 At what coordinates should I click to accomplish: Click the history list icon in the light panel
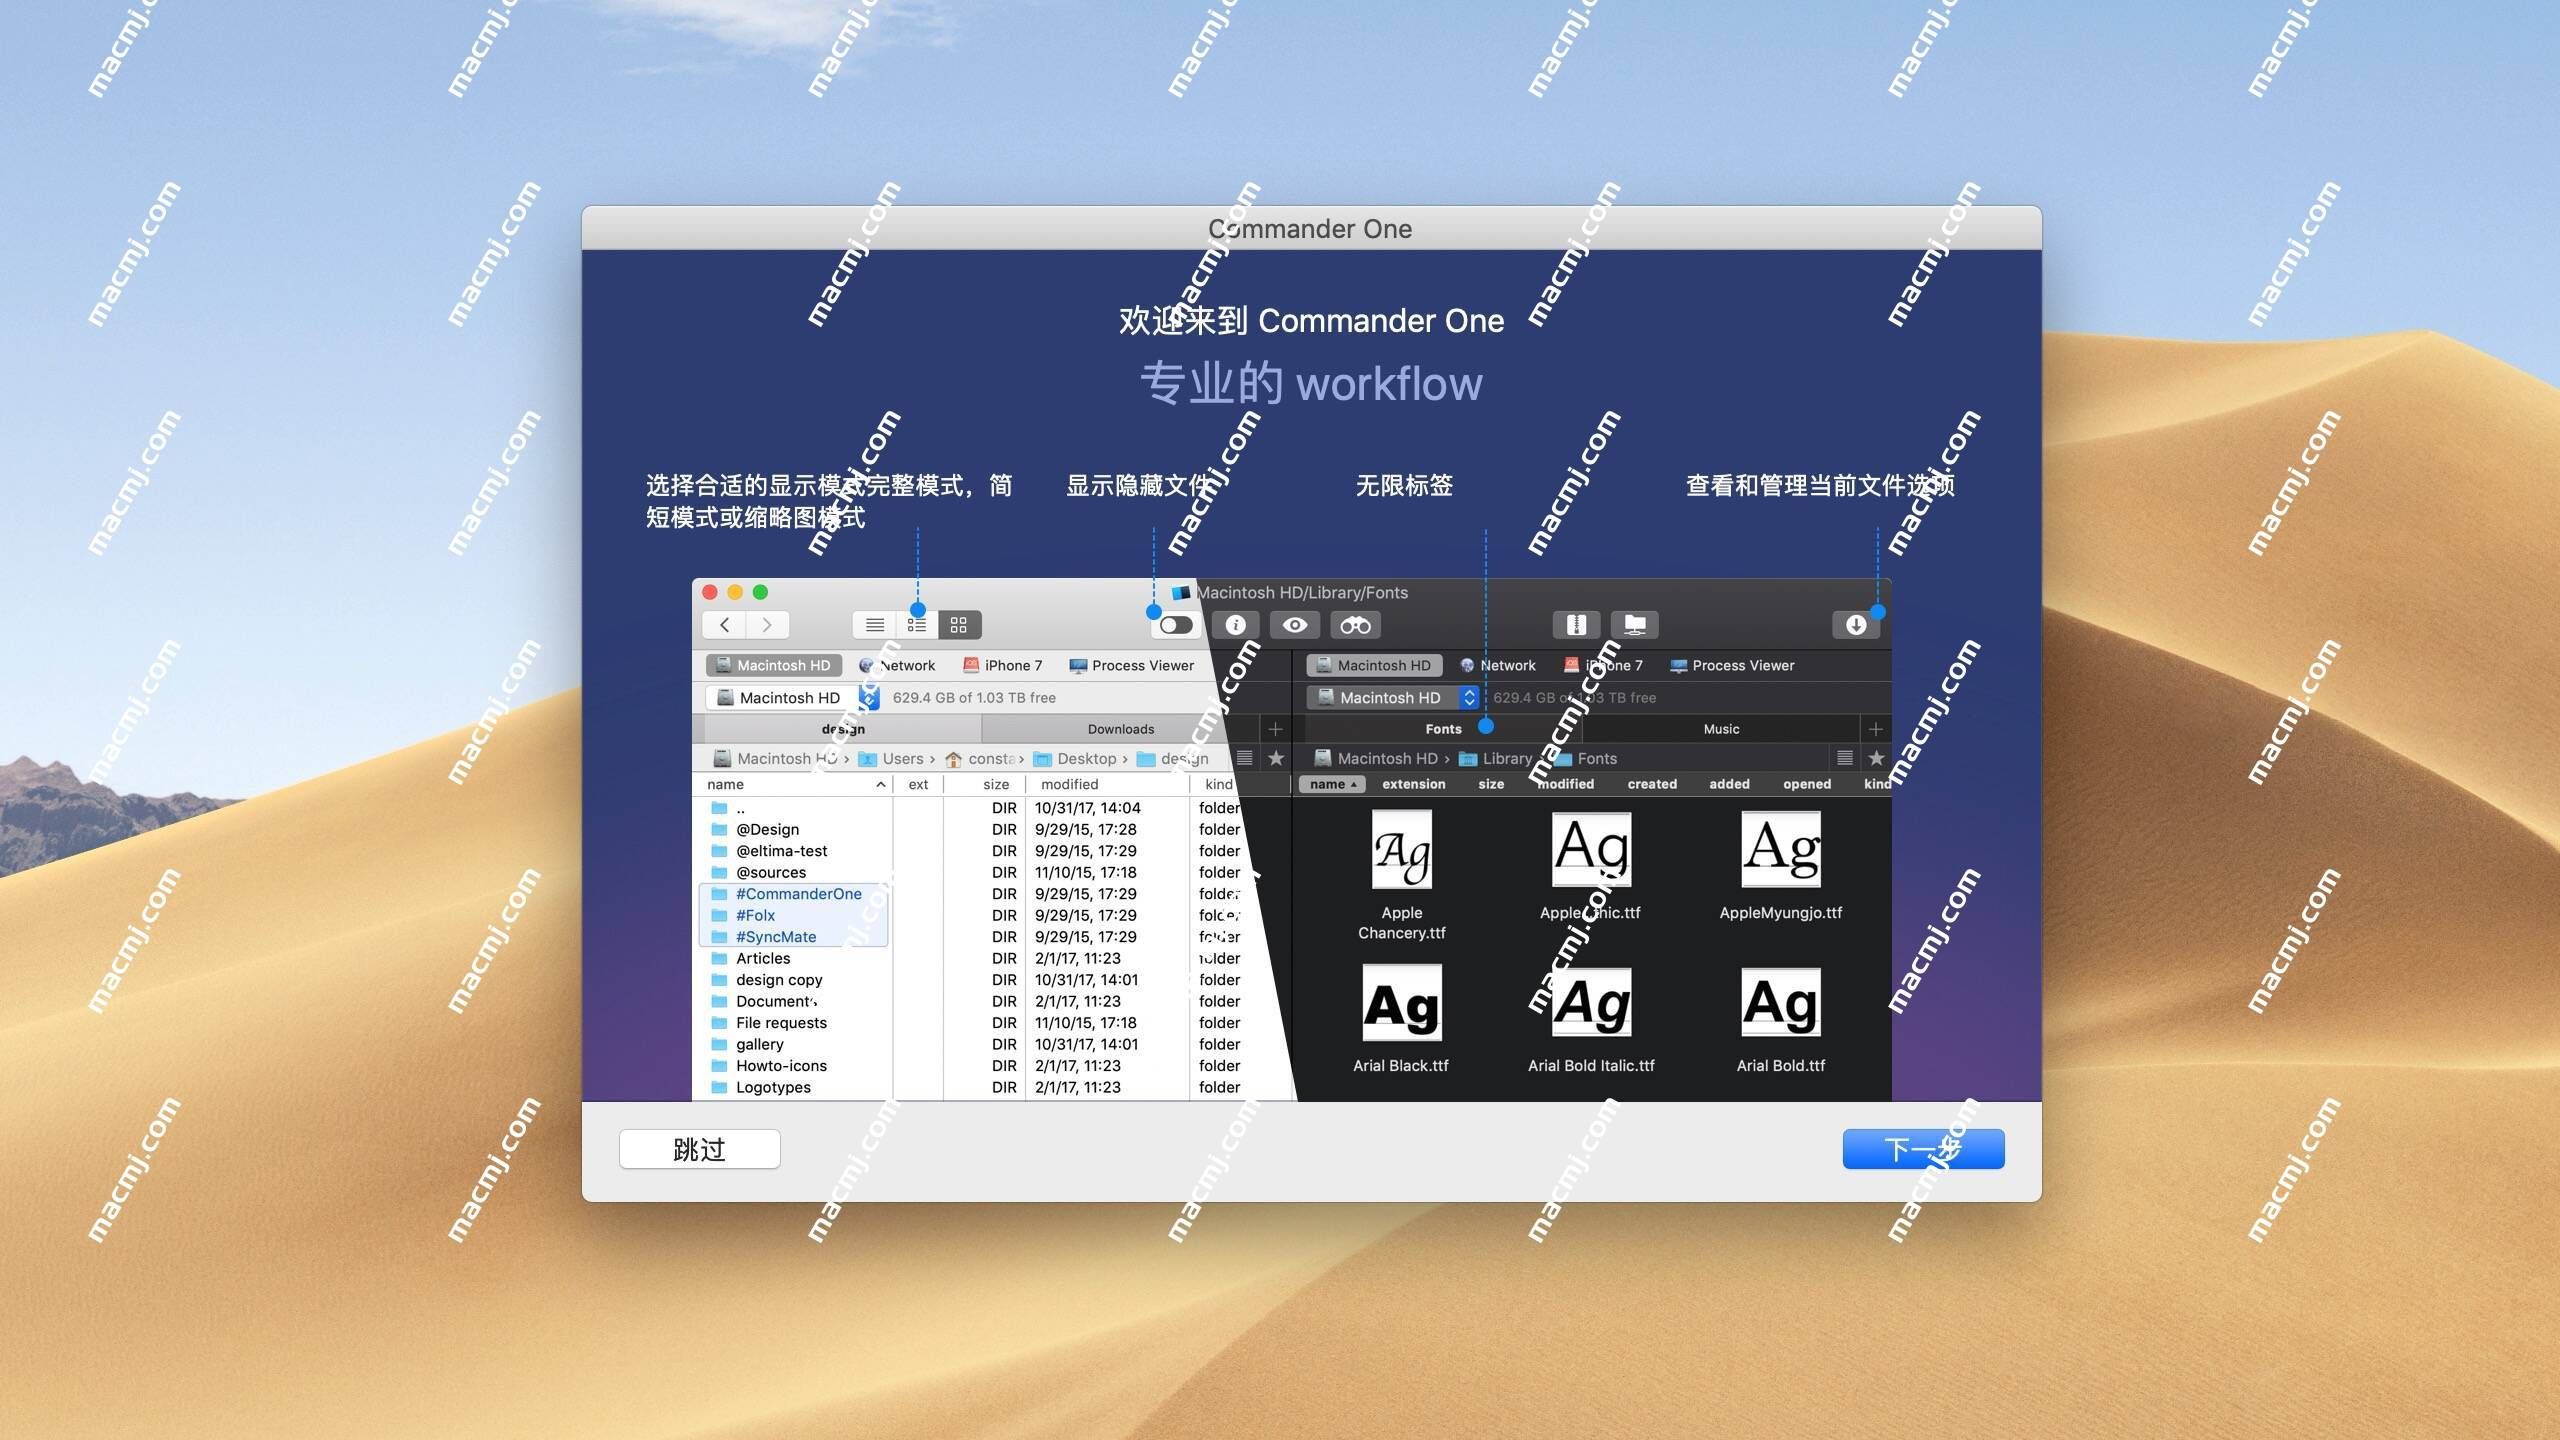pyautogui.click(x=1245, y=758)
